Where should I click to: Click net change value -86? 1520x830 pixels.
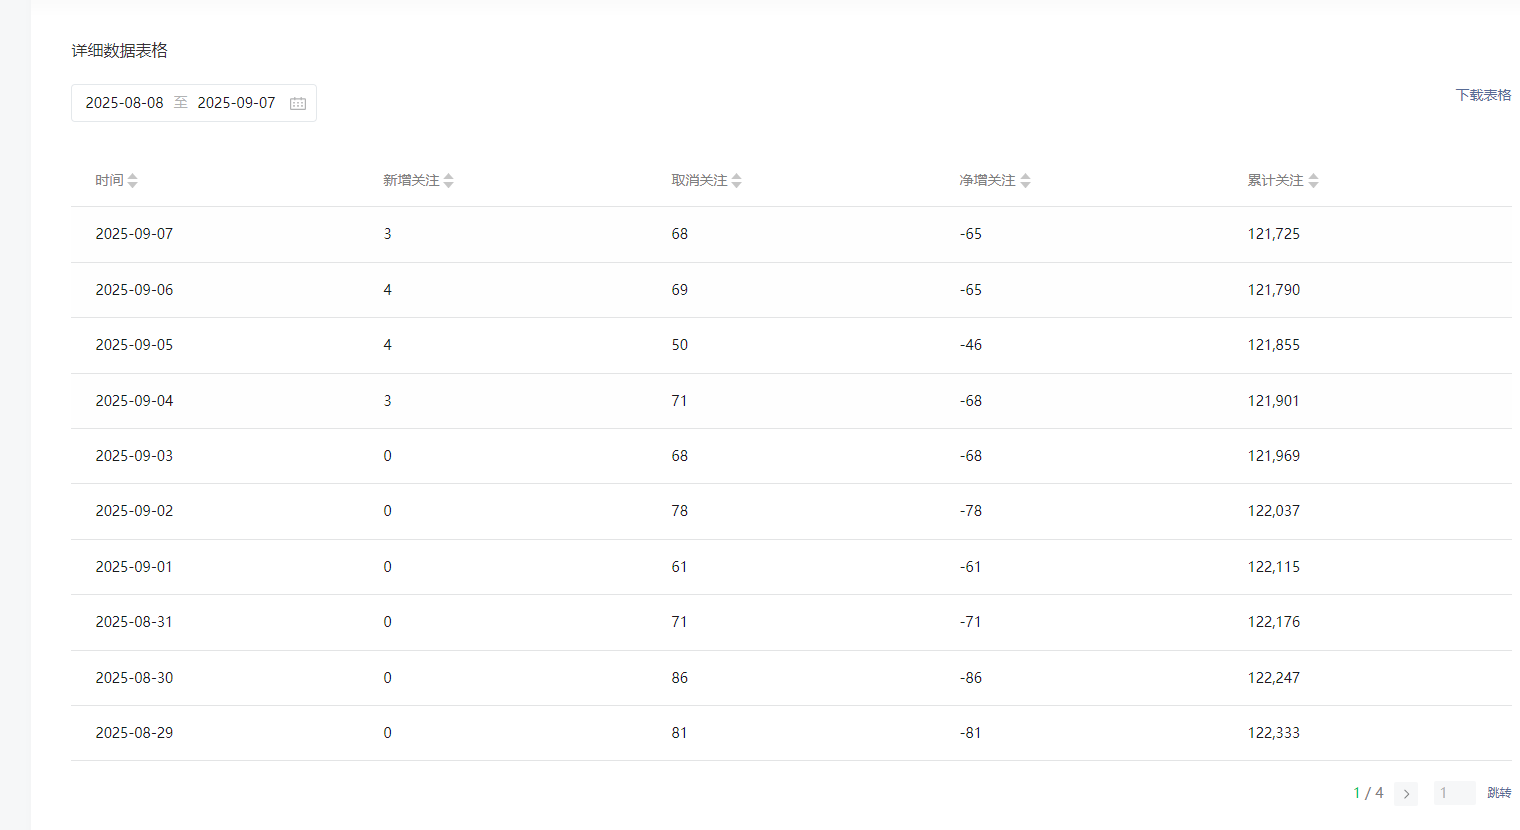pyautogui.click(x=971, y=678)
